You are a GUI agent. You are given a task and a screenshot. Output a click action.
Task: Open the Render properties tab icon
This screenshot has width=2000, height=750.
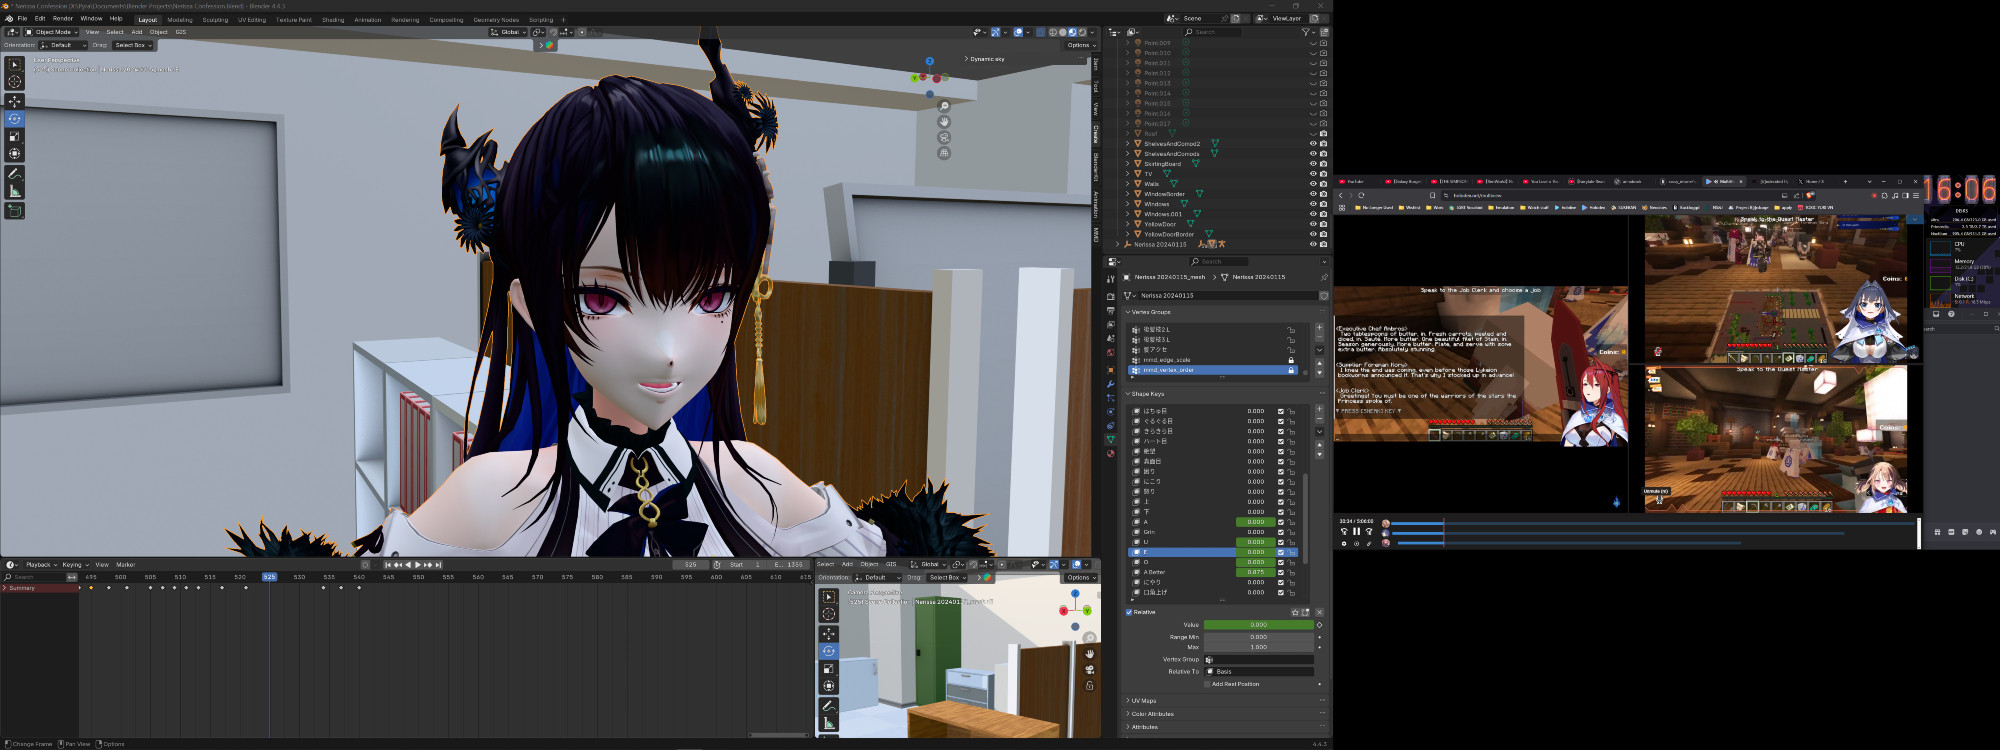point(1110,297)
